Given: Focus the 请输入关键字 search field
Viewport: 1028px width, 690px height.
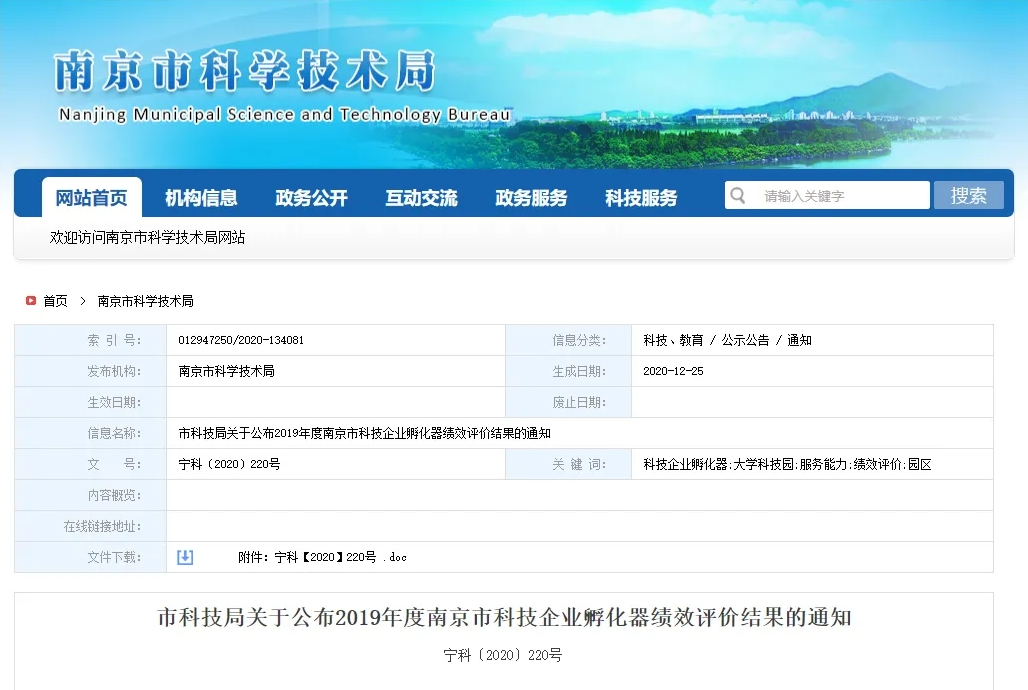Looking at the screenshot, I should click(840, 196).
